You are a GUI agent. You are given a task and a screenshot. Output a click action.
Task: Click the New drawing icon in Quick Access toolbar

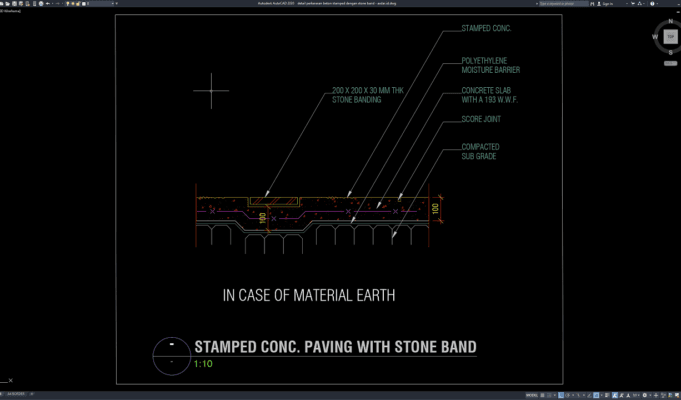(2, 3)
